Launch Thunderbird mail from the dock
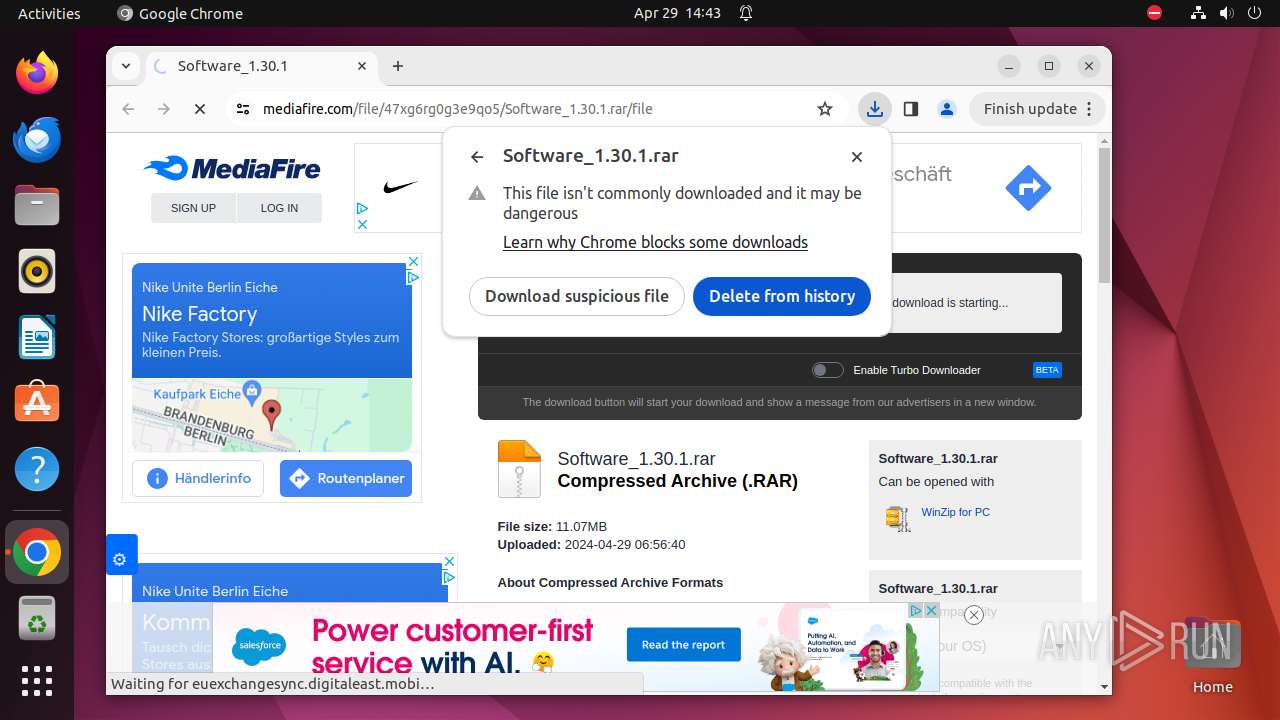The width and height of the screenshot is (1280, 720). pyautogui.click(x=37, y=139)
